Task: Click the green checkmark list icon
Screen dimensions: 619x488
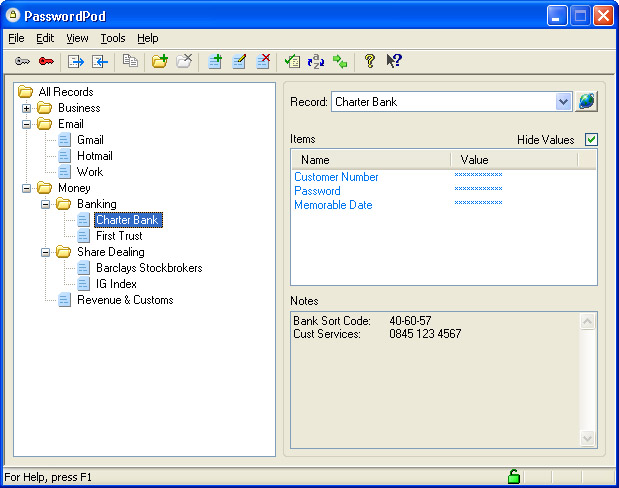Action: point(292,61)
